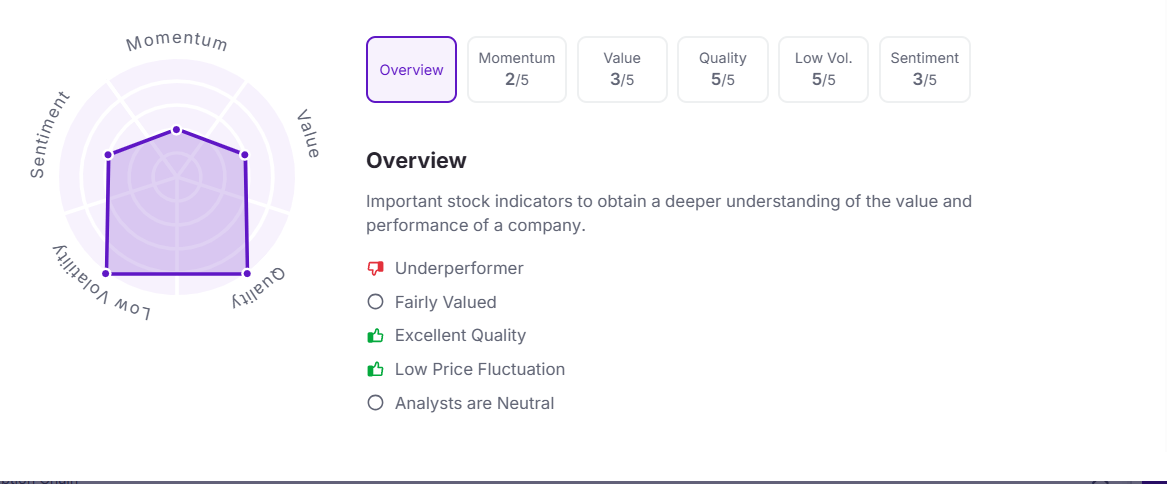Click the Overview section heading
The width and height of the screenshot is (1167, 484).
pos(416,161)
